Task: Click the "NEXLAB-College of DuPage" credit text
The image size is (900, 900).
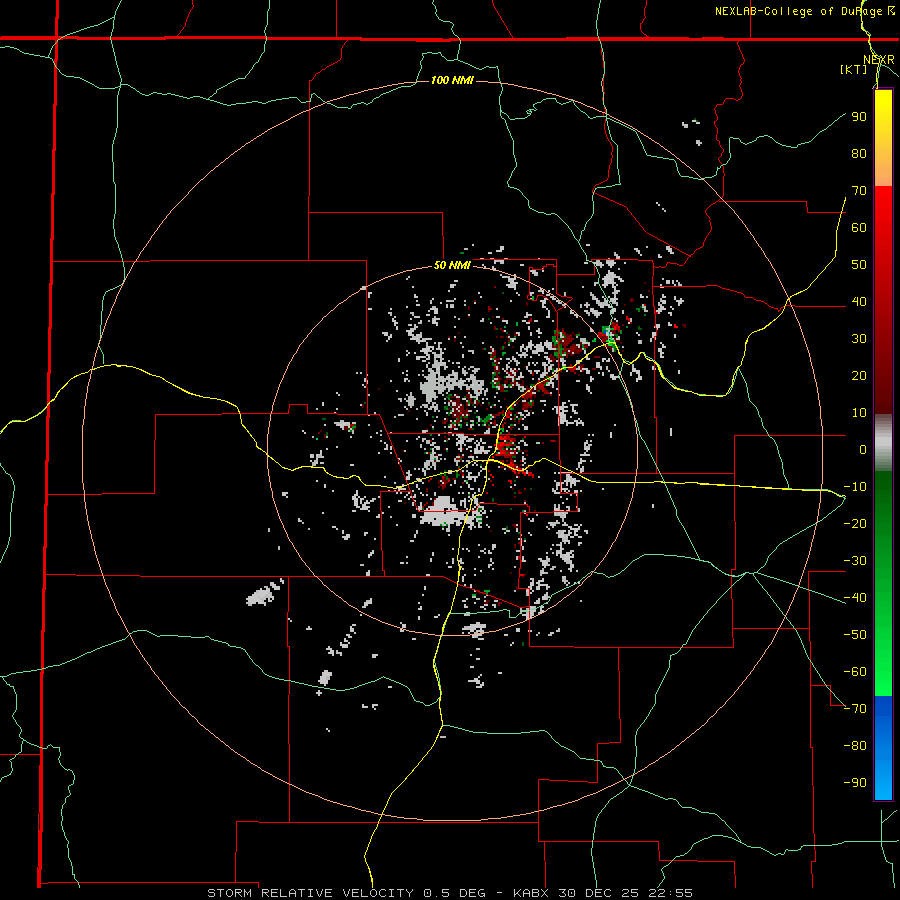Action: 801,11
